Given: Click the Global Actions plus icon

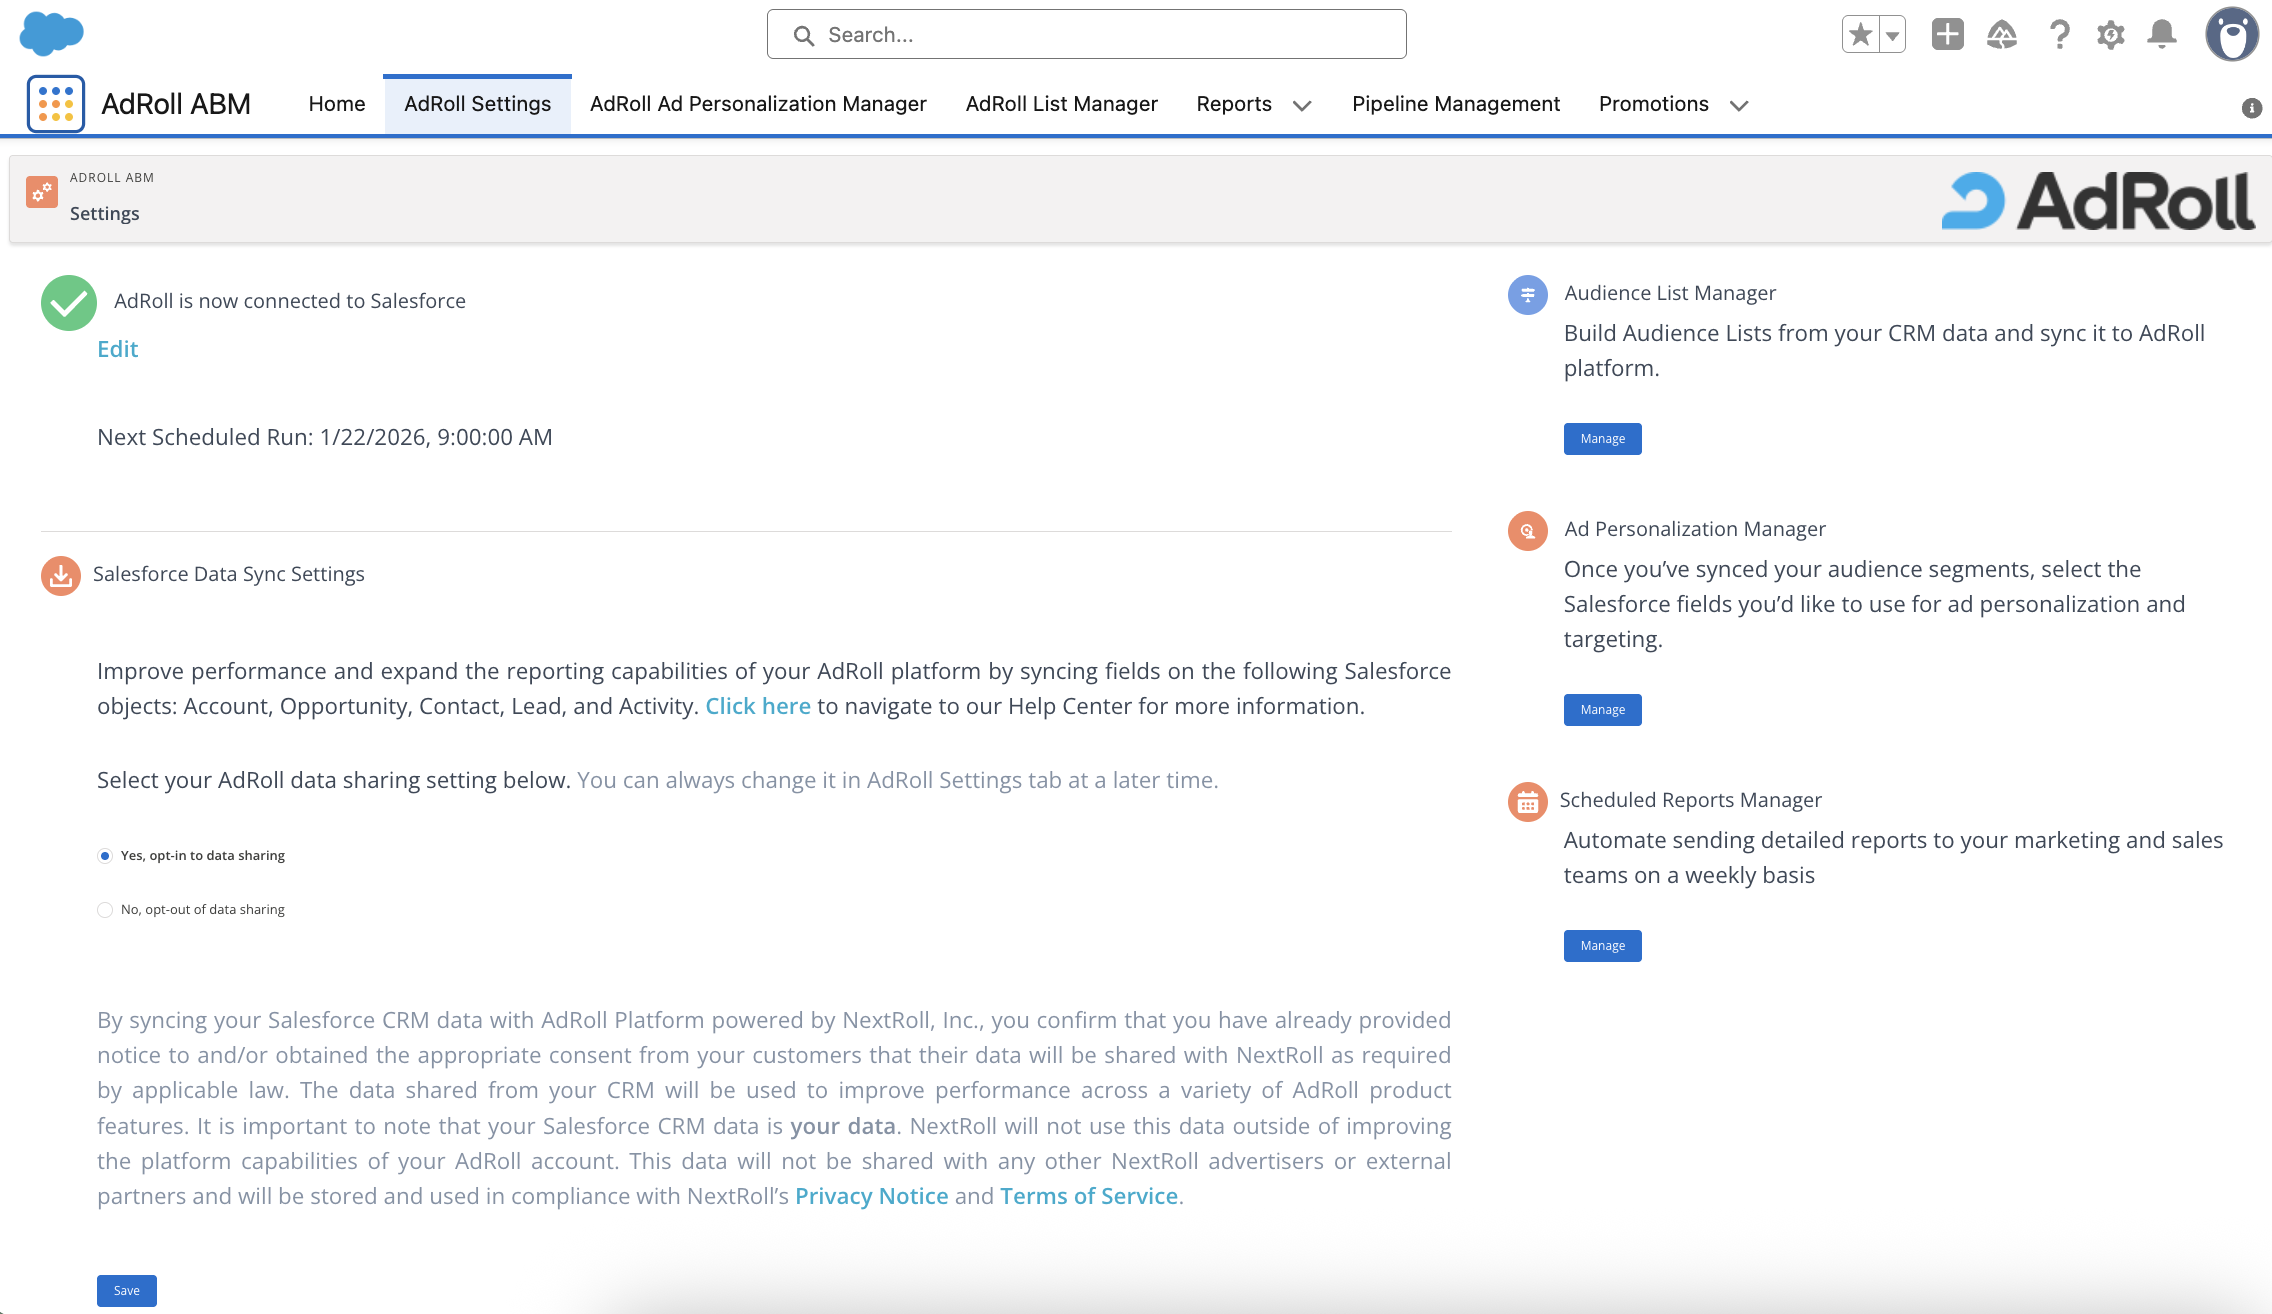Looking at the screenshot, I should click(1947, 35).
